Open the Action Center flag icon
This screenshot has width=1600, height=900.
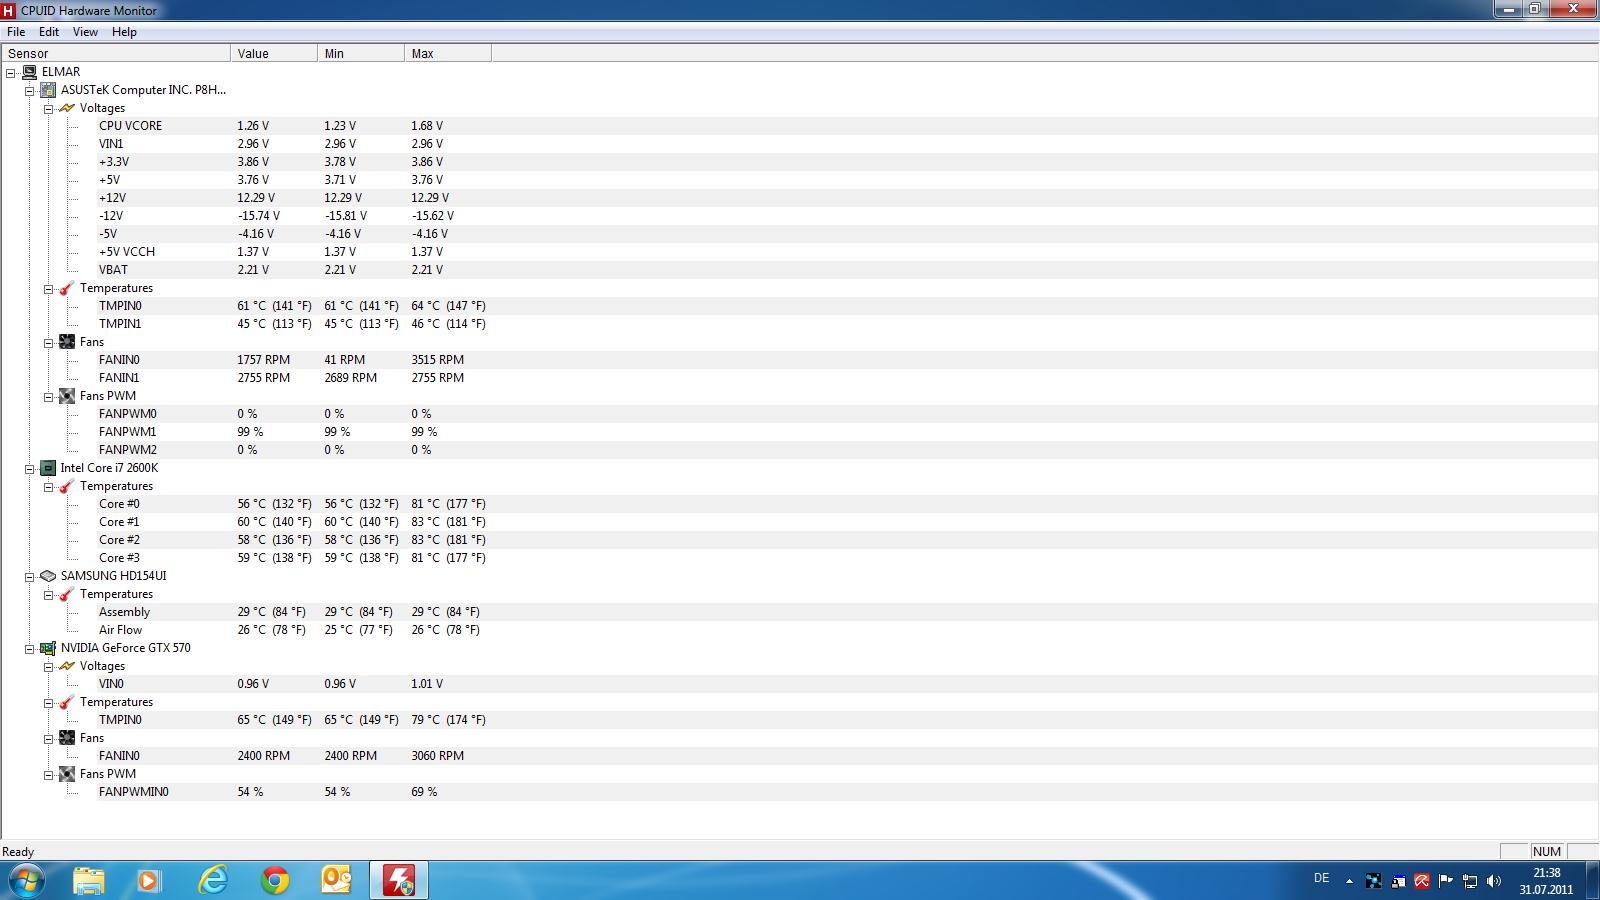click(1445, 881)
